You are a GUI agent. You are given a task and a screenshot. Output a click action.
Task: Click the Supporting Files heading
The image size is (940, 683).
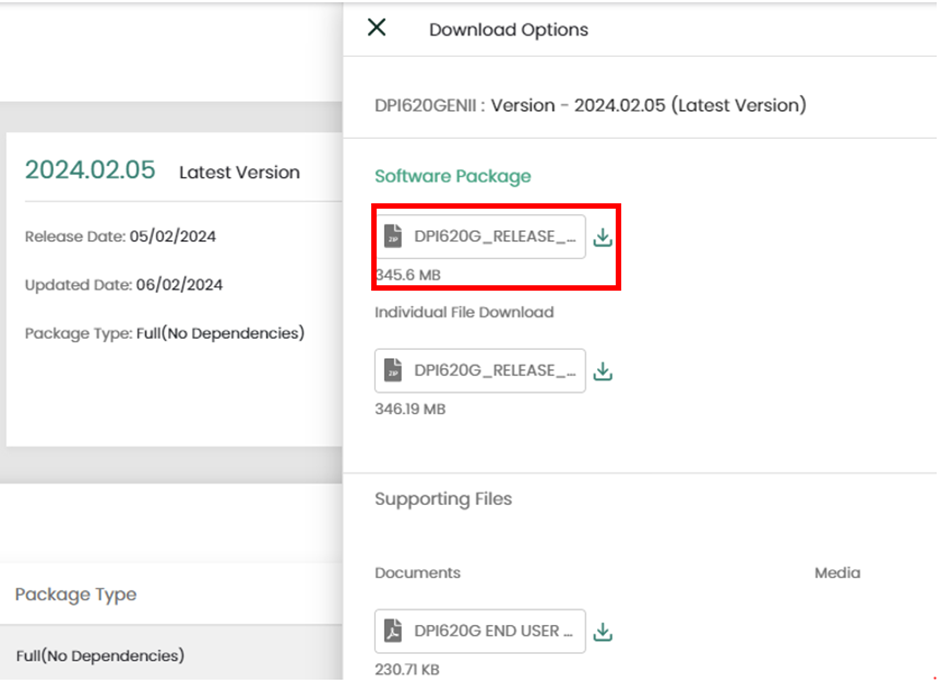pos(443,499)
